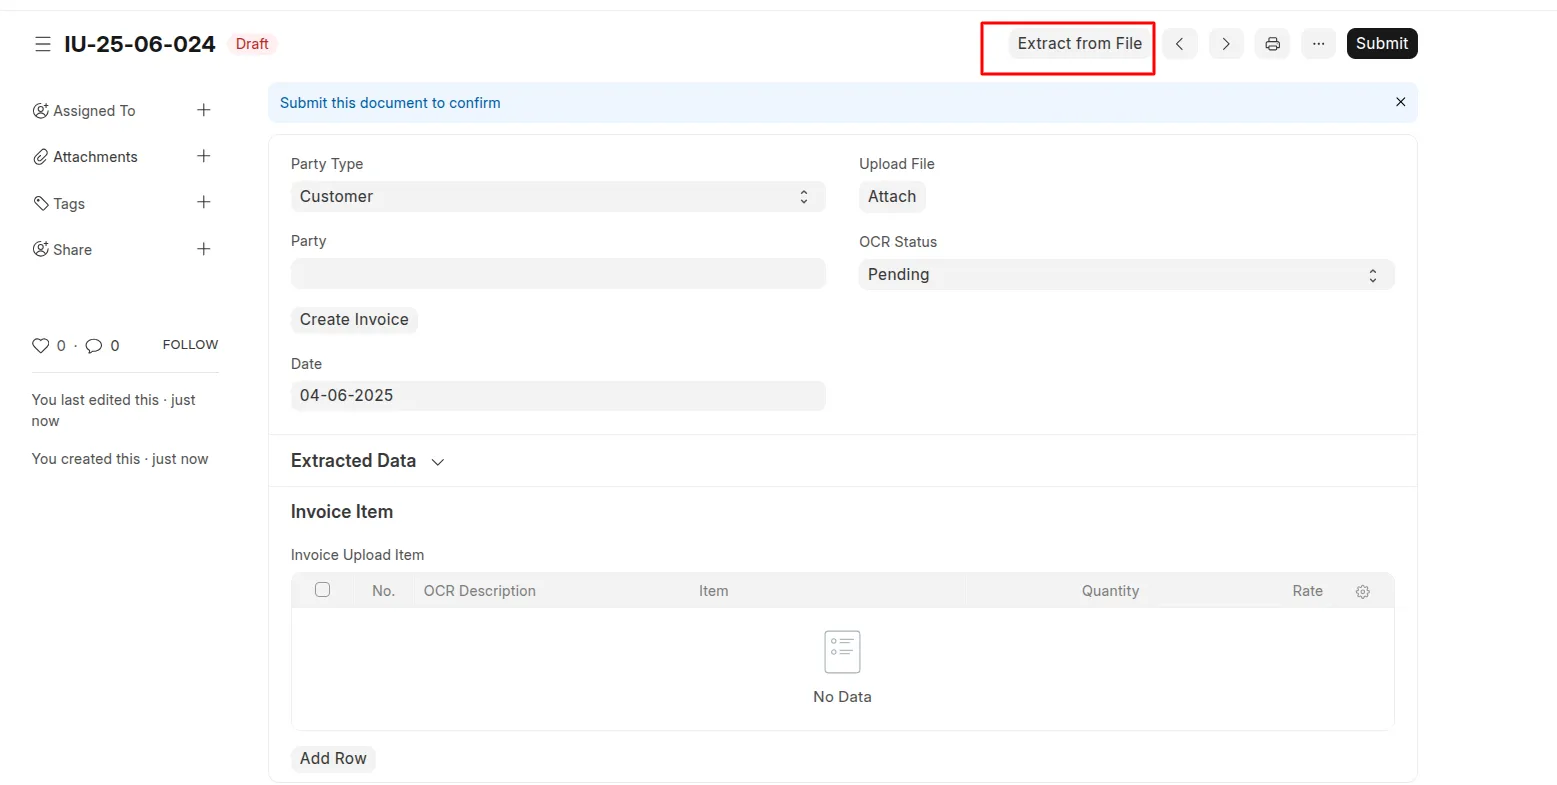The image size is (1557, 785).
Task: Like the document with heart icon
Action: click(x=41, y=345)
